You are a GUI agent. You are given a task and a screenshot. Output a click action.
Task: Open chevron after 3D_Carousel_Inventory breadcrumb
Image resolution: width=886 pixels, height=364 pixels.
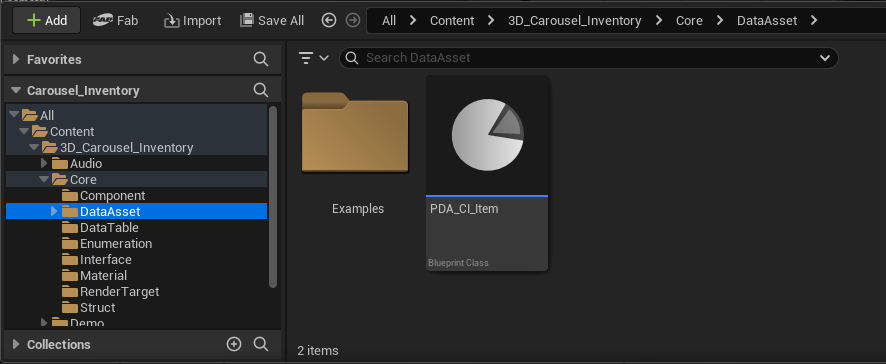tap(658, 21)
